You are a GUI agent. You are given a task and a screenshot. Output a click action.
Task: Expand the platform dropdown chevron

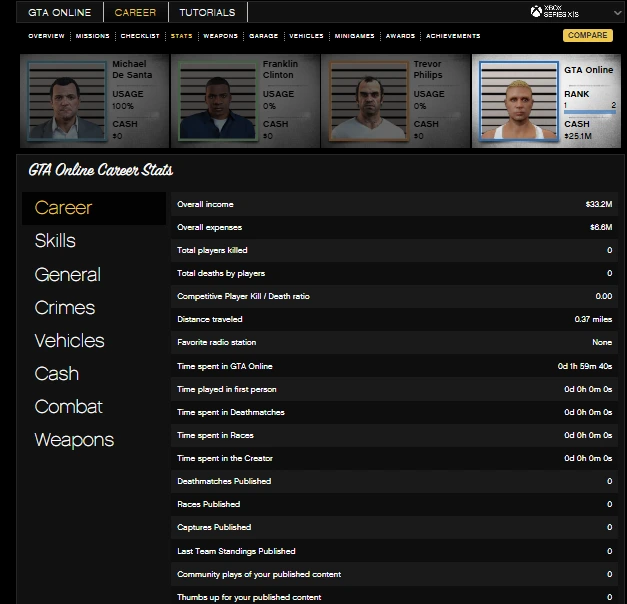coord(617,13)
